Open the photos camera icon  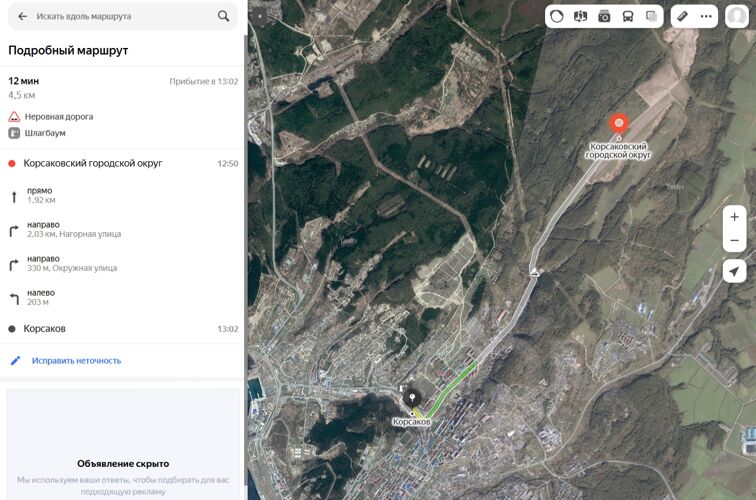coord(604,17)
